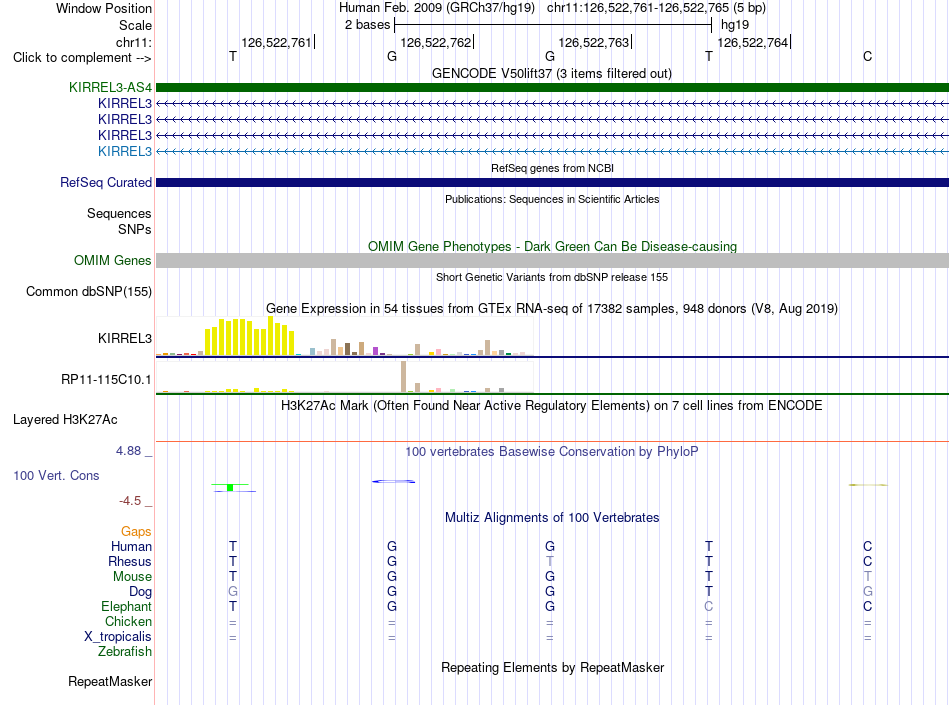Click the Human species row label
This screenshot has width=950, height=705.
[131, 546]
